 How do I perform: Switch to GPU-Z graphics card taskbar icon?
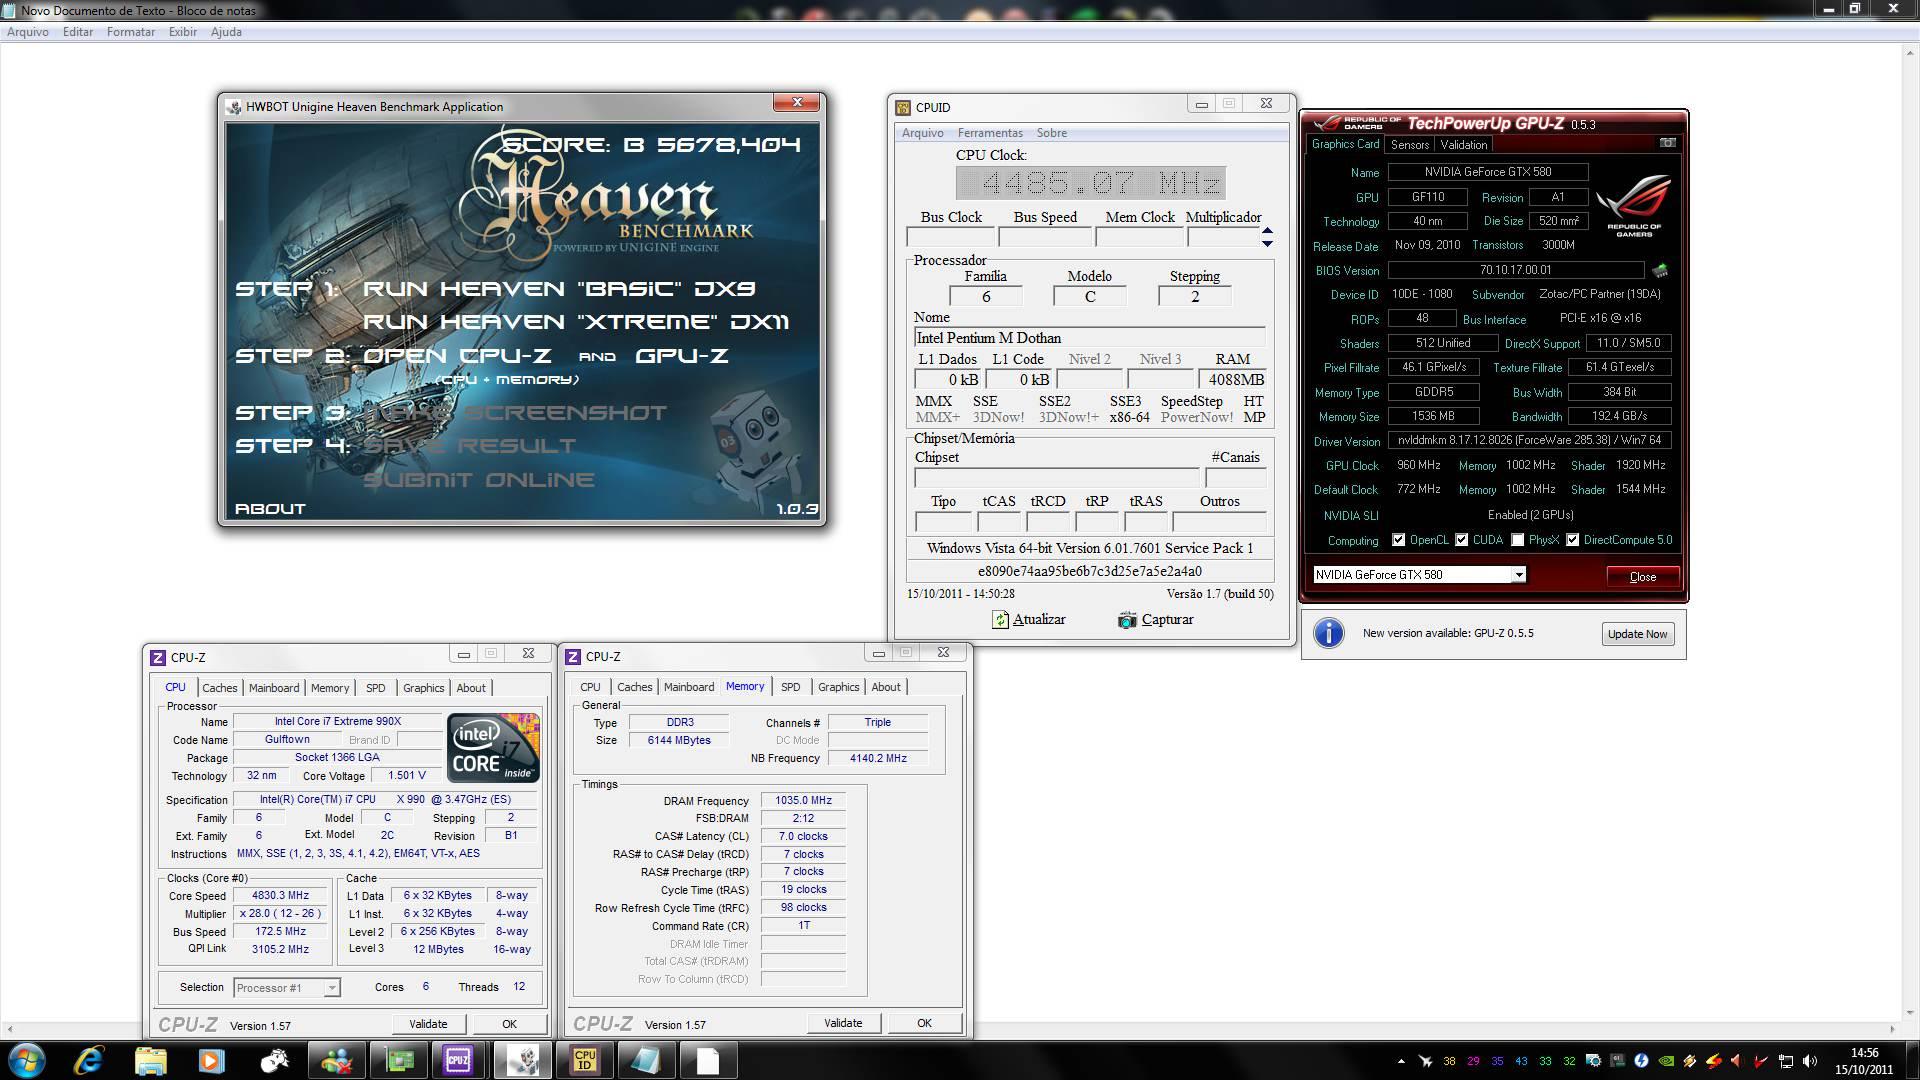(x=399, y=1060)
